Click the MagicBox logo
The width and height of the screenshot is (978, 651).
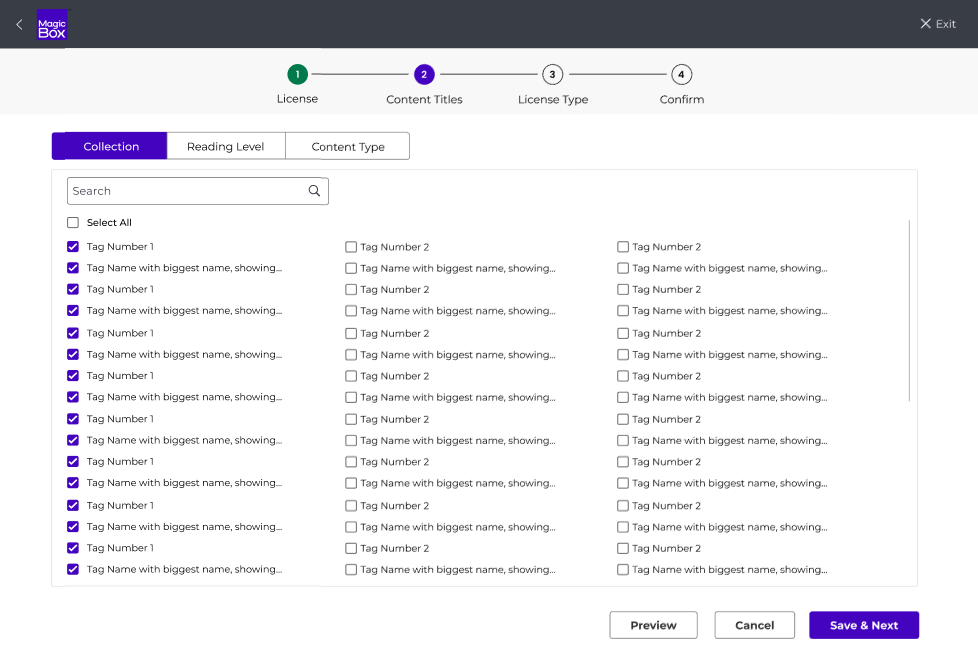[52, 25]
